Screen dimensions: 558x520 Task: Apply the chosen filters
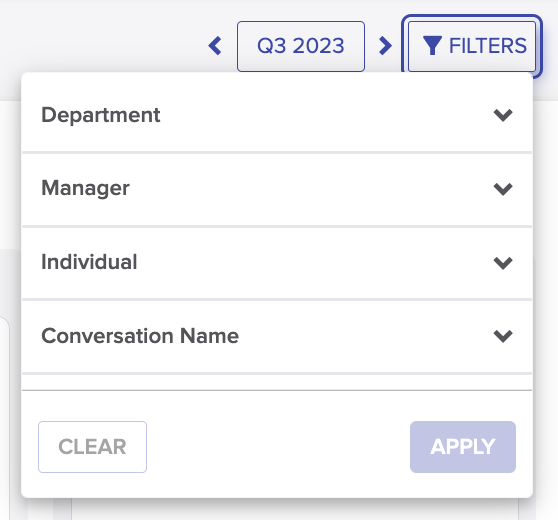(x=463, y=447)
